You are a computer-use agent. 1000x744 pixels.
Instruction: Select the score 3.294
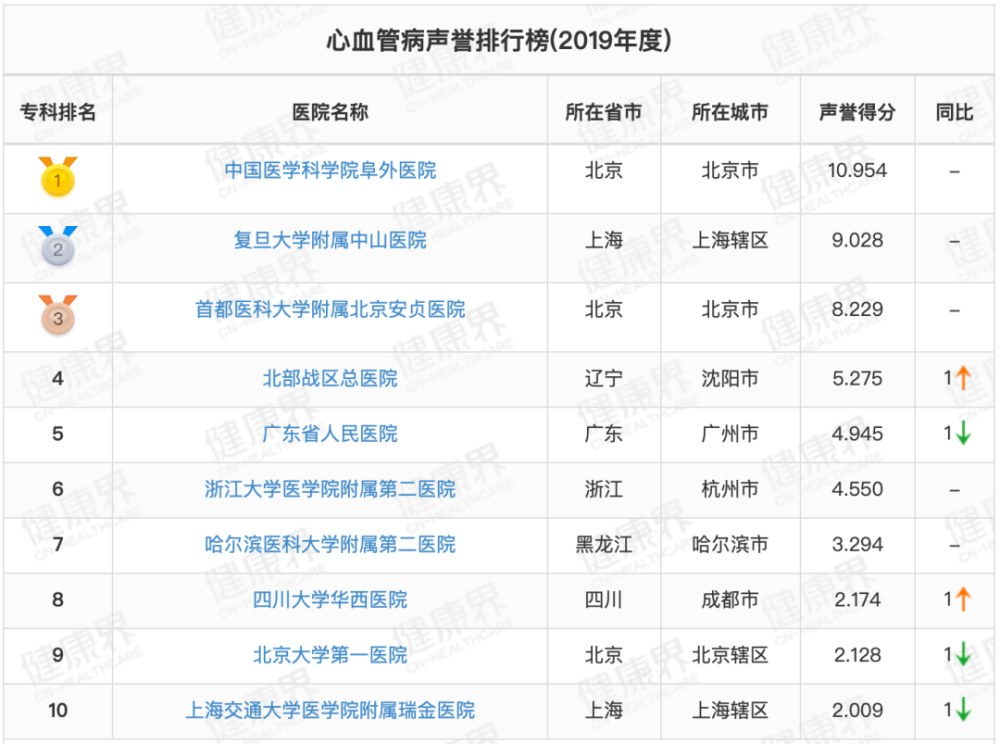857,544
